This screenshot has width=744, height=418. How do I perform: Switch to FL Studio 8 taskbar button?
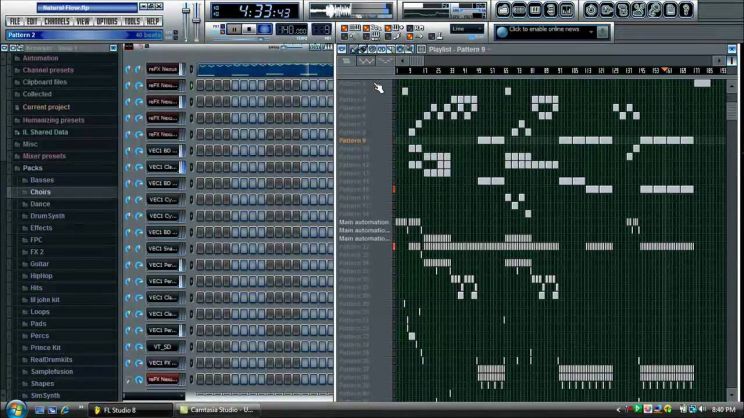(130, 410)
